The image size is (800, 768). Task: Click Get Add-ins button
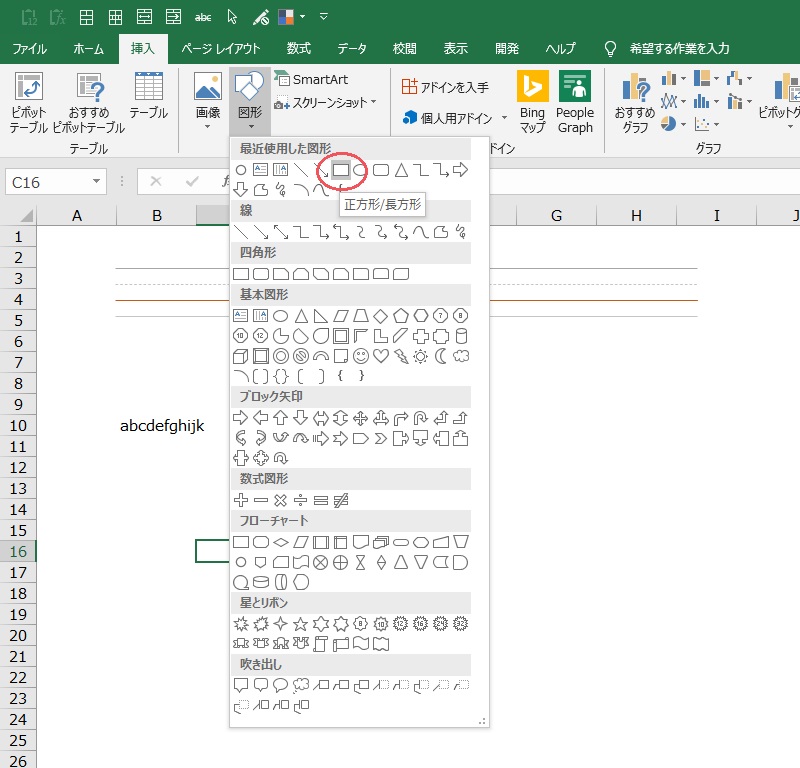pyautogui.click(x=445, y=87)
